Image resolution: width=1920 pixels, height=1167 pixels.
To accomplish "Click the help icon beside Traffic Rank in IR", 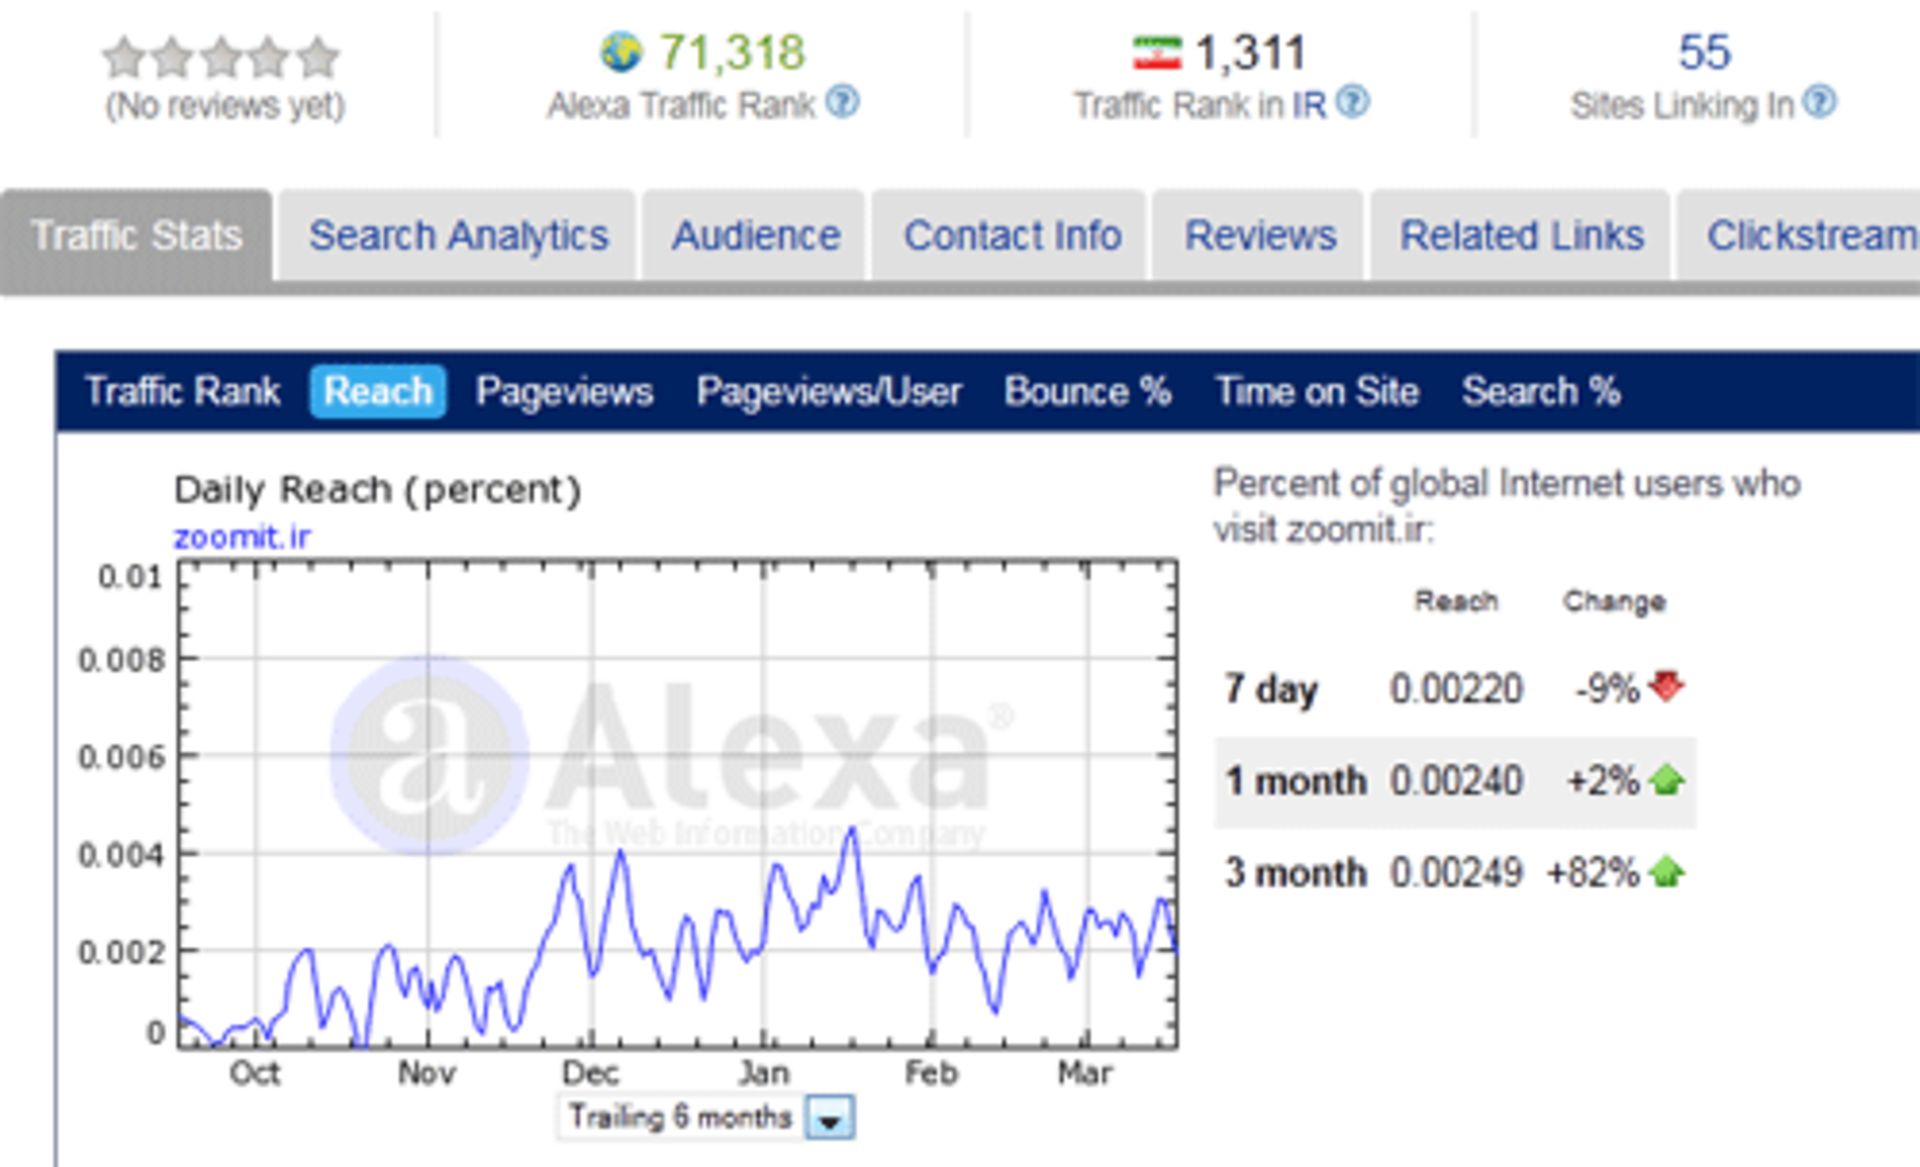I will click(x=1353, y=102).
